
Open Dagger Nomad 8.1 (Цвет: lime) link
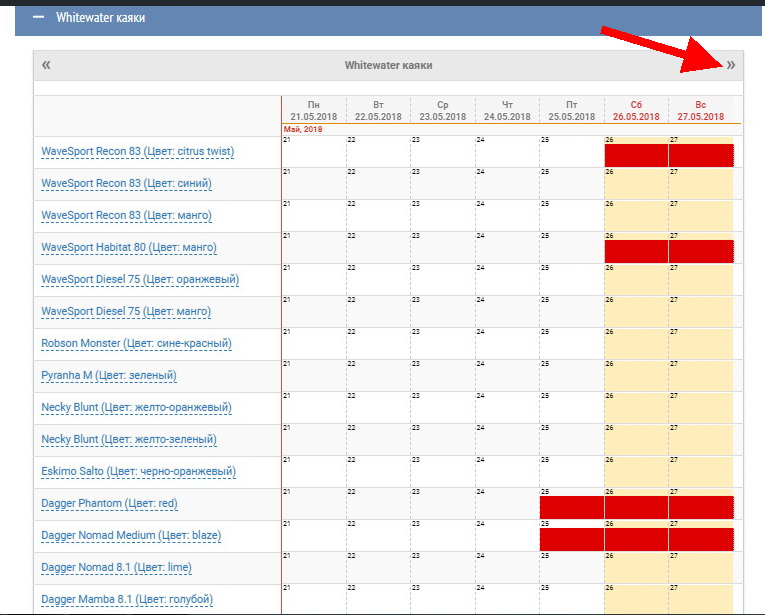[116, 567]
